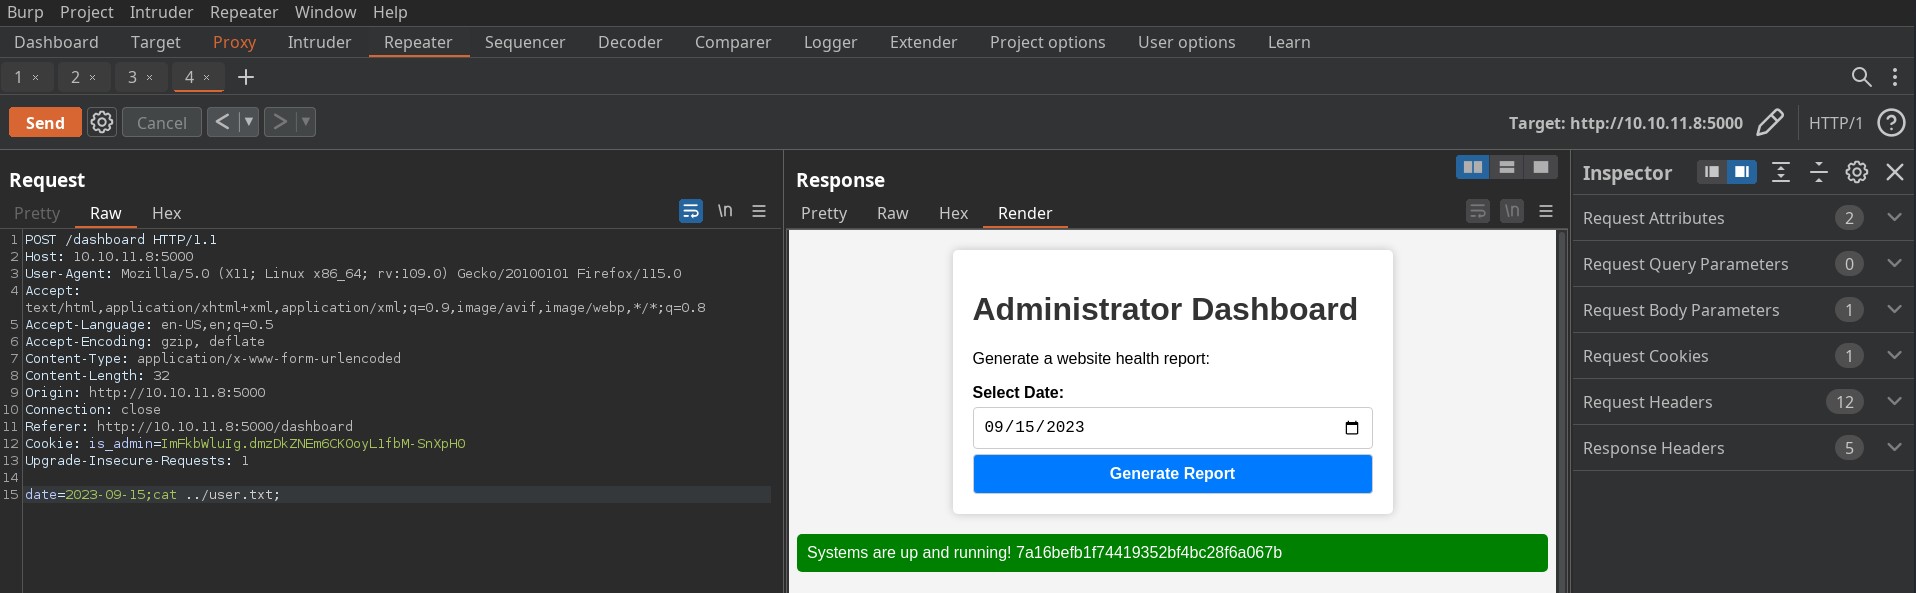
Task: Open Response pane hamburger menu
Action: point(1546,211)
